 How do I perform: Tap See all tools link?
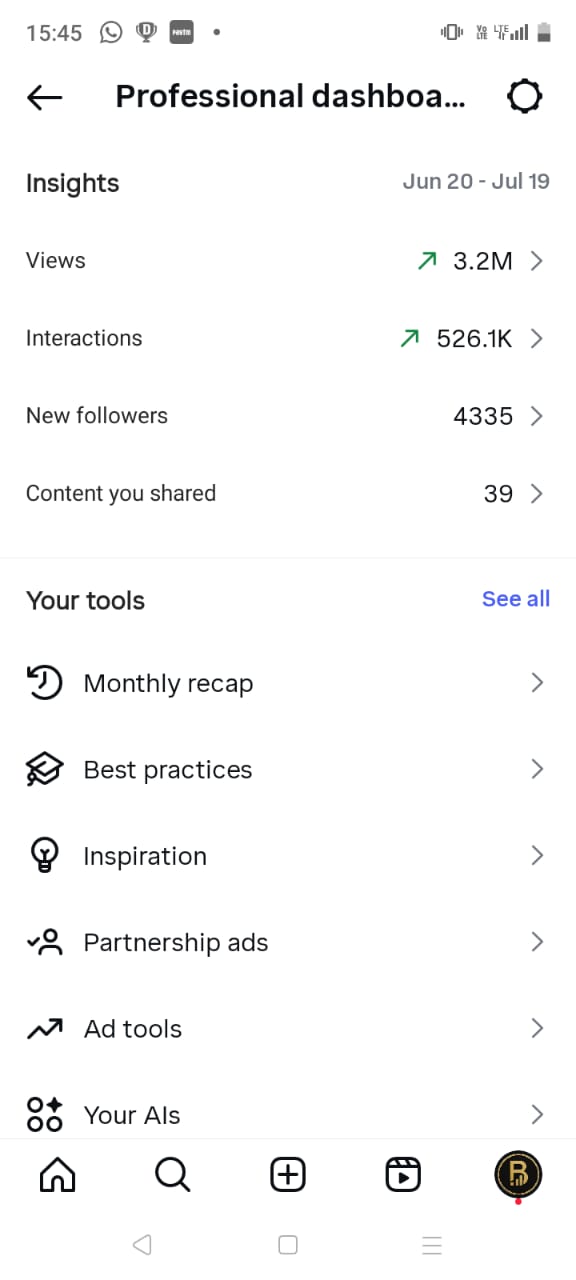click(516, 599)
